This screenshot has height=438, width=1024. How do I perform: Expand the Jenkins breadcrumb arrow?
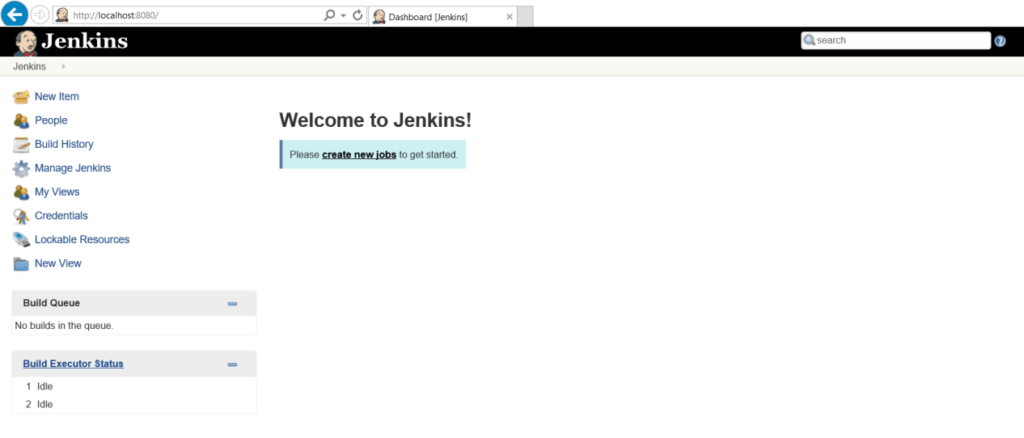coord(63,67)
